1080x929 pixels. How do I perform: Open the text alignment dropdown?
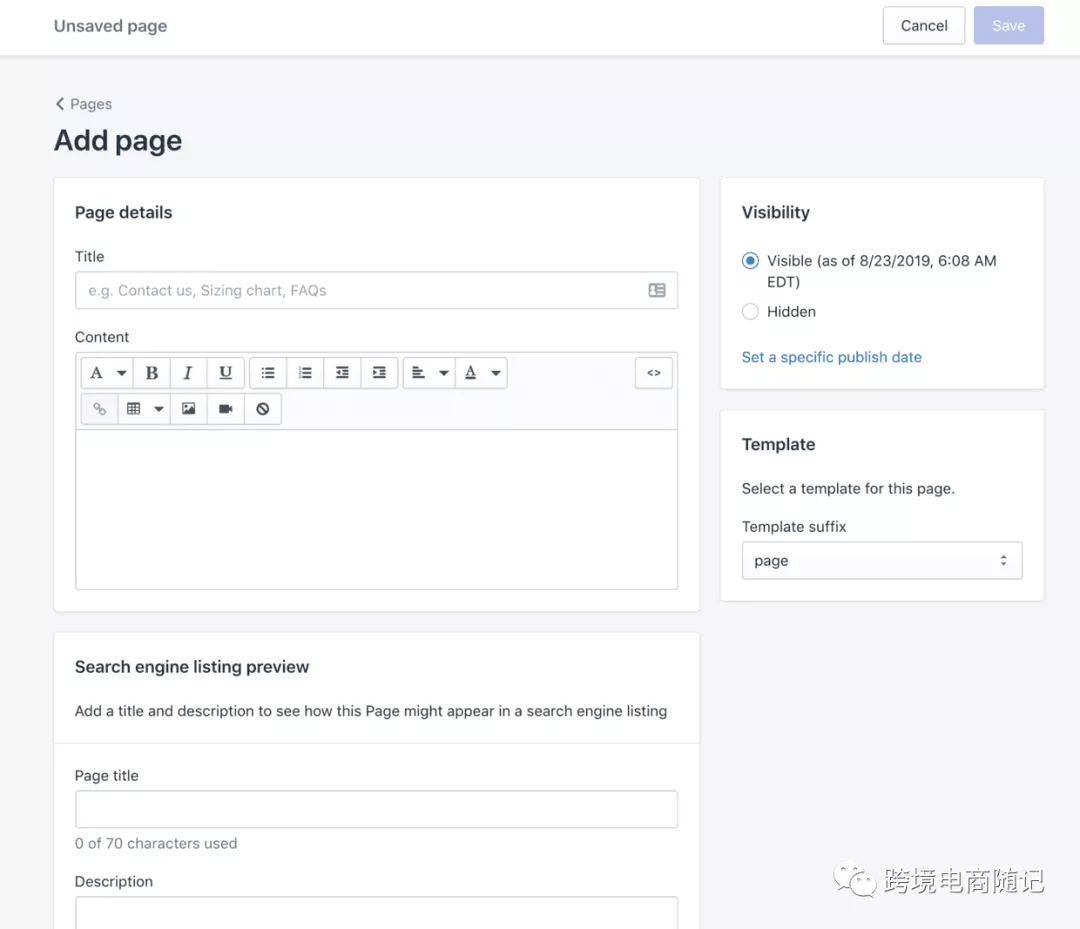(429, 373)
